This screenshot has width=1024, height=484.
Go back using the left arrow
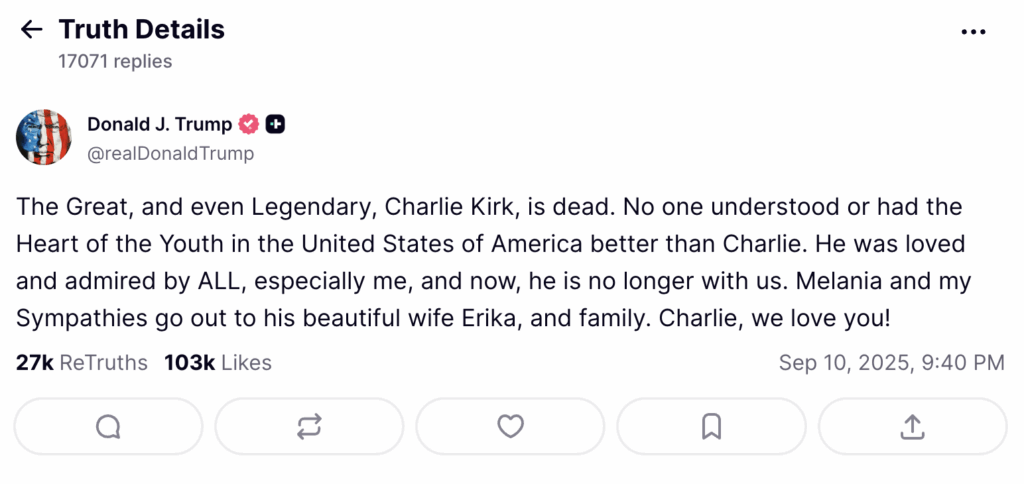pyautogui.click(x=31, y=30)
